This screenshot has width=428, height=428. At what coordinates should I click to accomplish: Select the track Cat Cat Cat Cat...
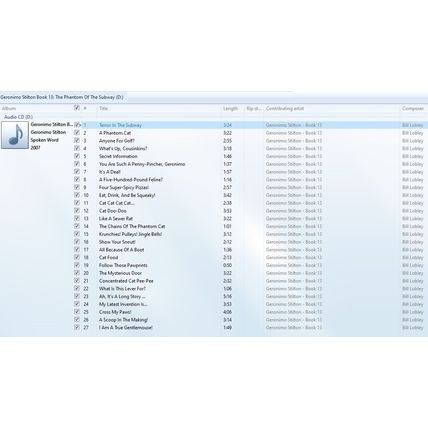click(x=117, y=203)
